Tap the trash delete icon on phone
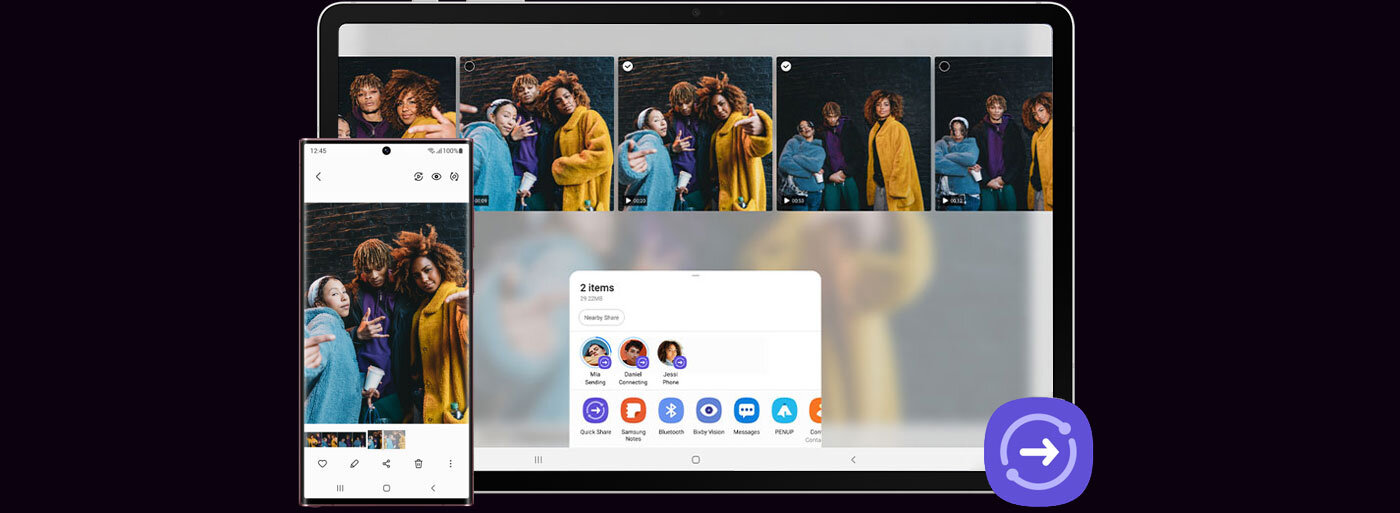 pyautogui.click(x=418, y=464)
